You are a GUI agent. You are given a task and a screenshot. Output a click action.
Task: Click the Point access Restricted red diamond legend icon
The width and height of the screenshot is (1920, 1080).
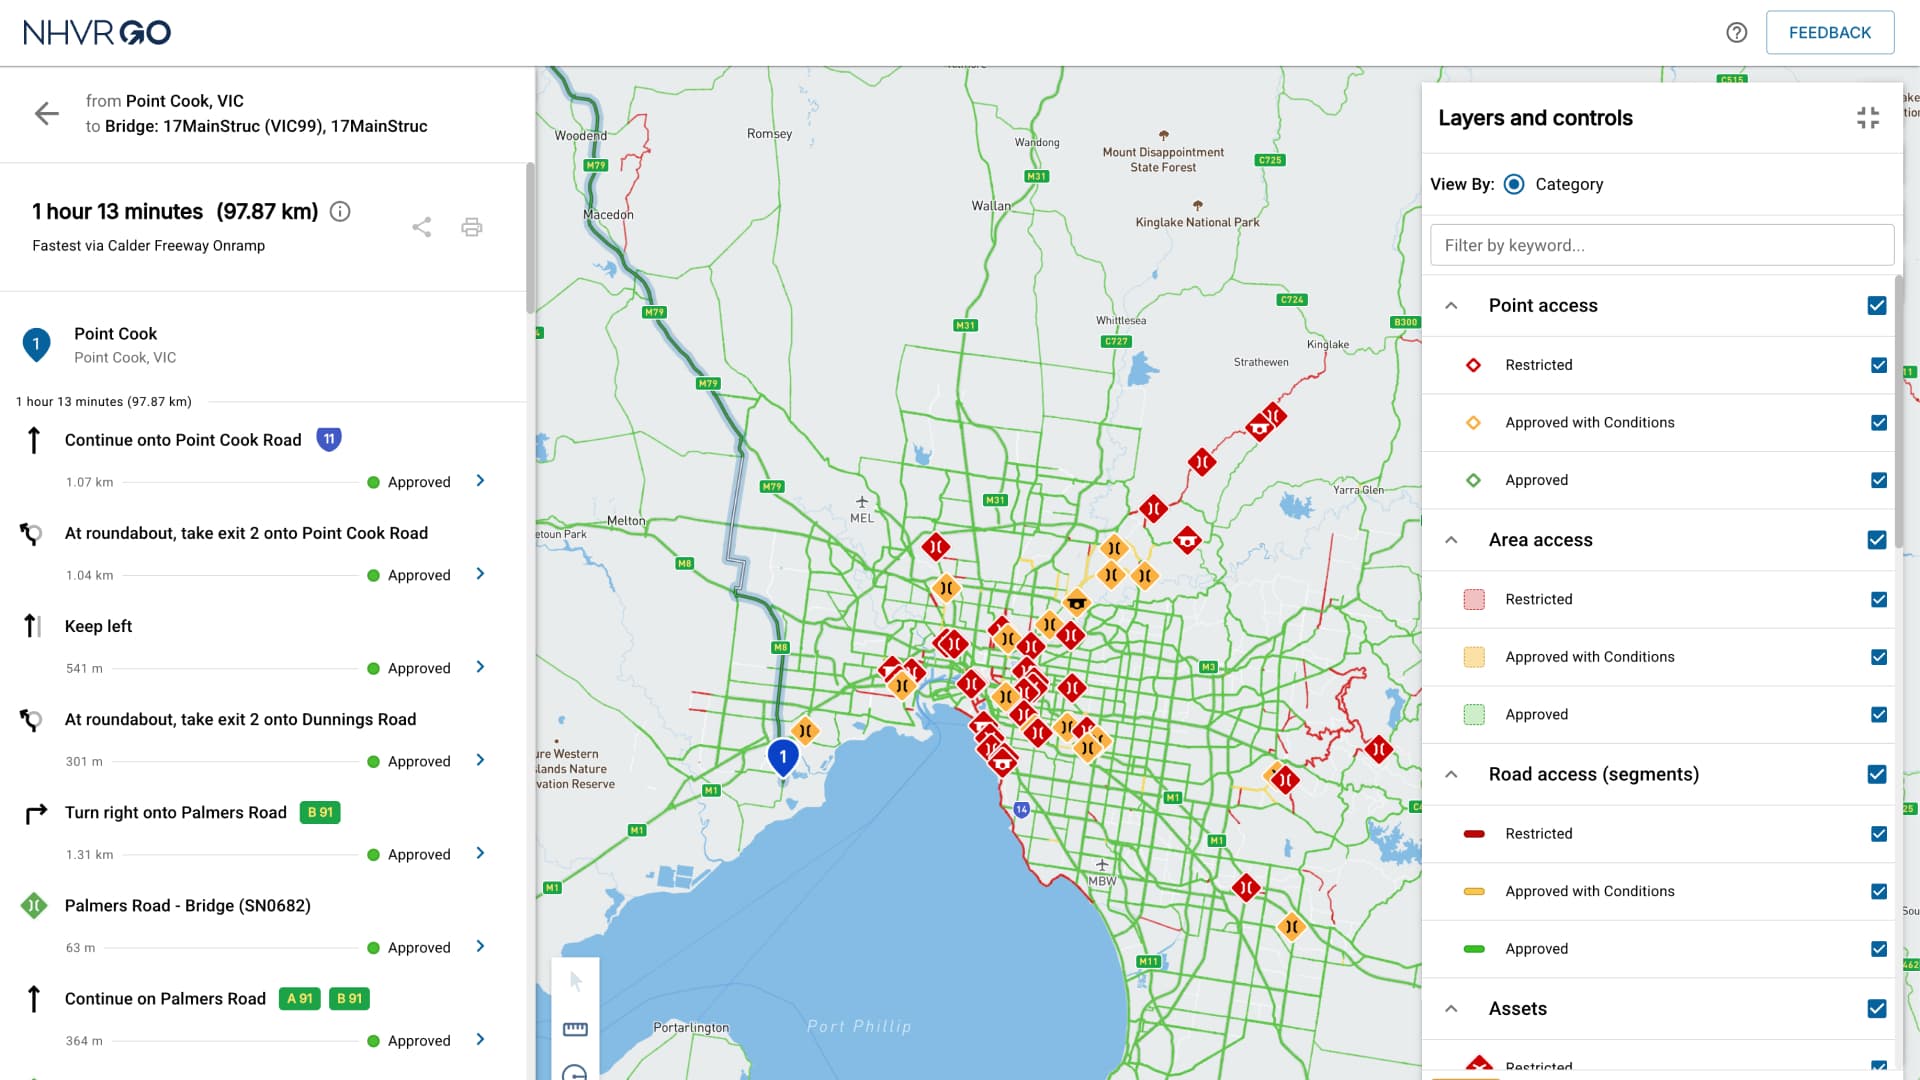pyautogui.click(x=1473, y=365)
